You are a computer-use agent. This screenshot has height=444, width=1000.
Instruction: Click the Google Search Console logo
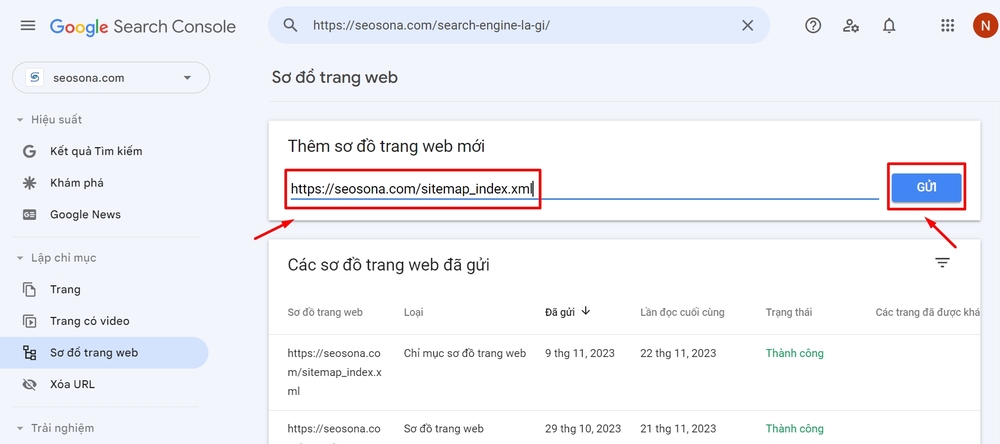tap(143, 26)
